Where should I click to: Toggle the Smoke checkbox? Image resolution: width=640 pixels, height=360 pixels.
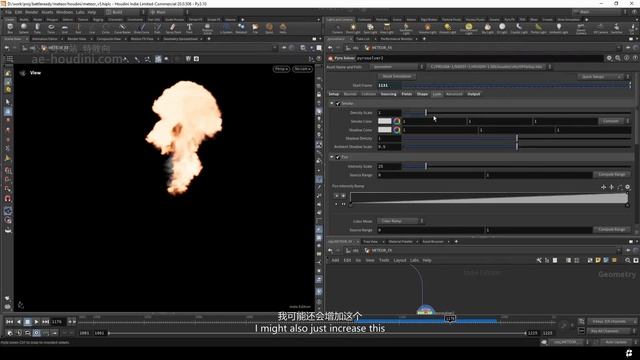point(338,104)
